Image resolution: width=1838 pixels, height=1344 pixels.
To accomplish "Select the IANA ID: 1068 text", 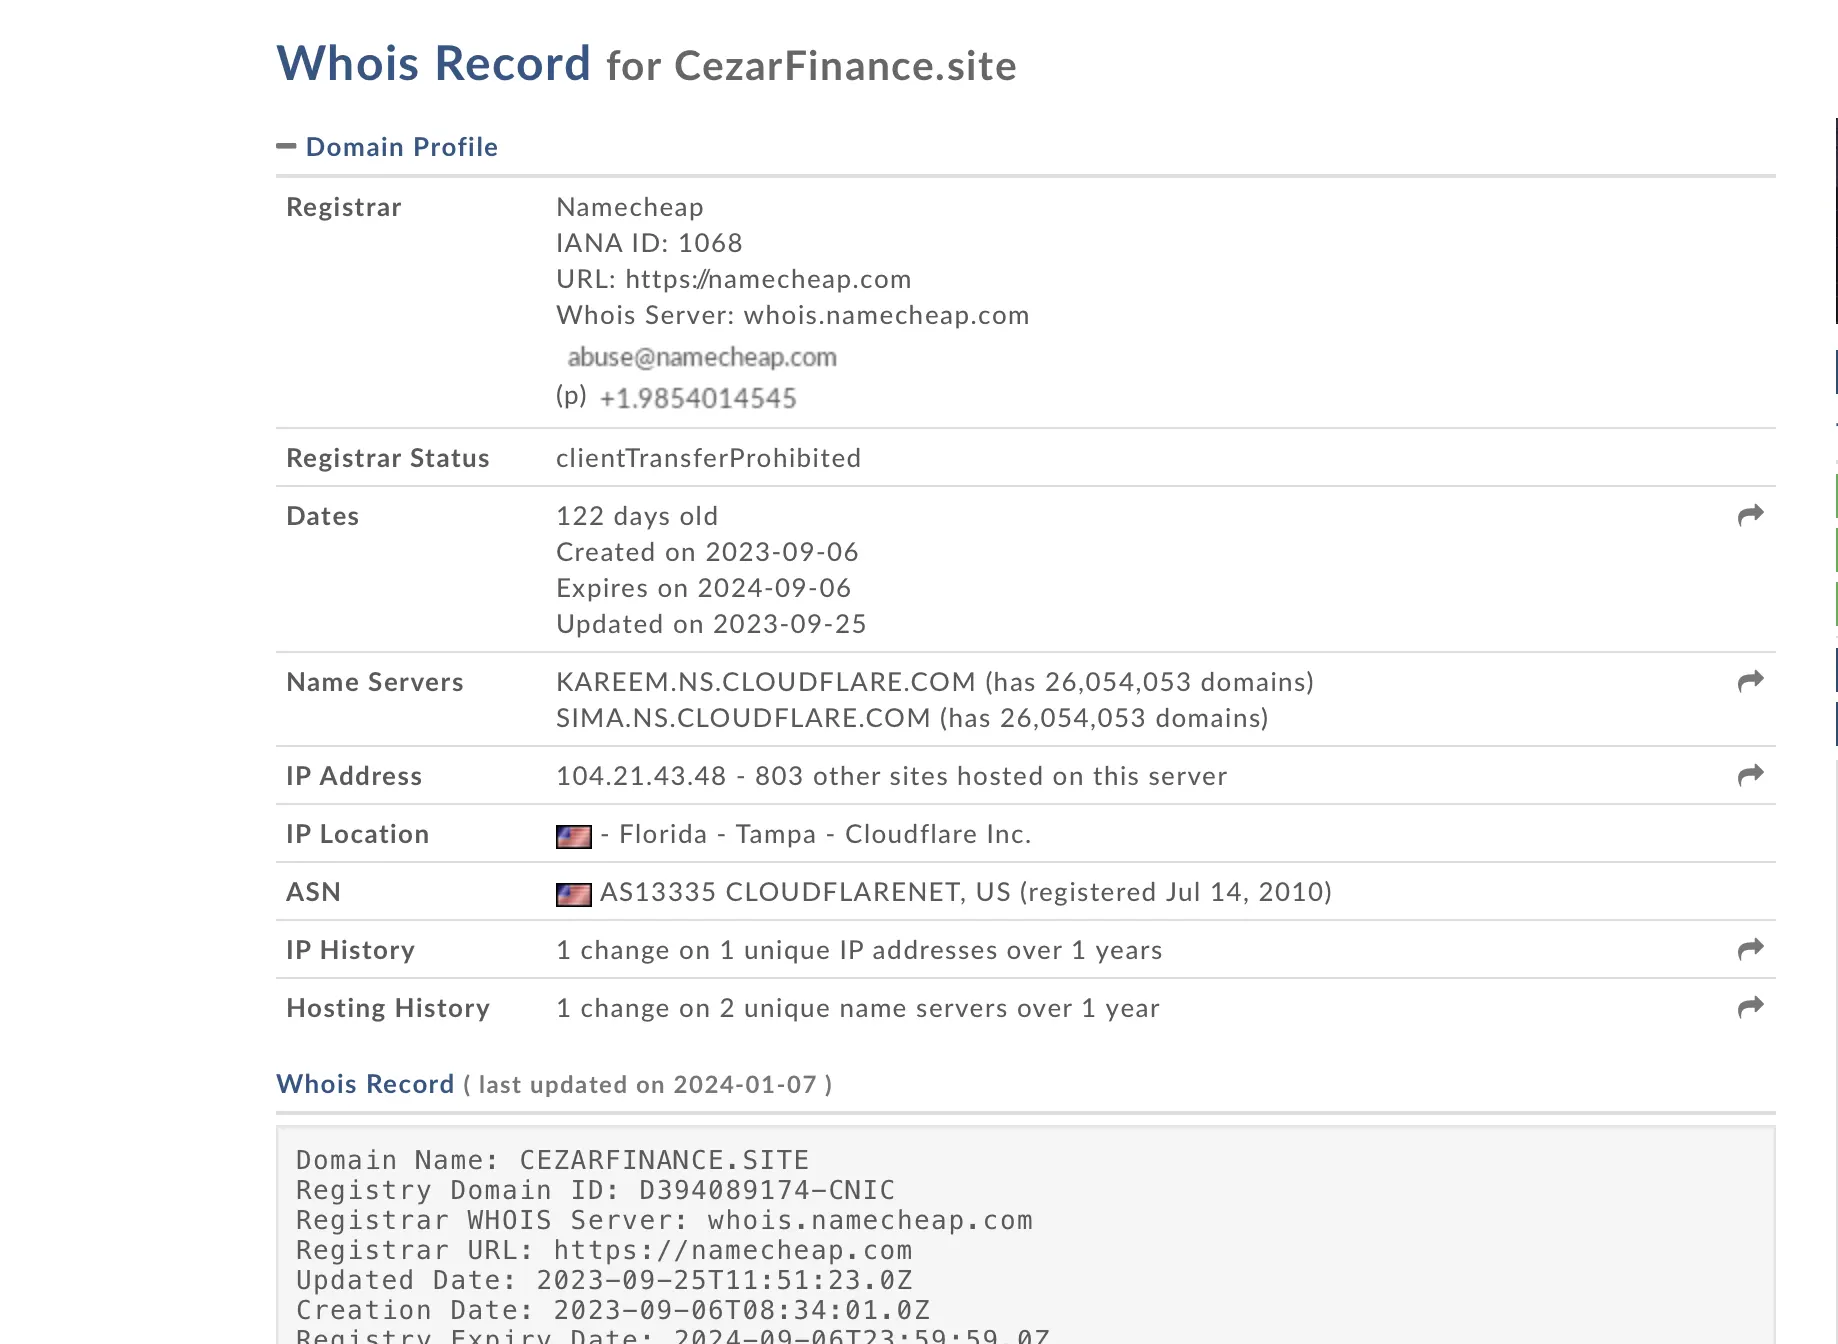I will click(649, 243).
